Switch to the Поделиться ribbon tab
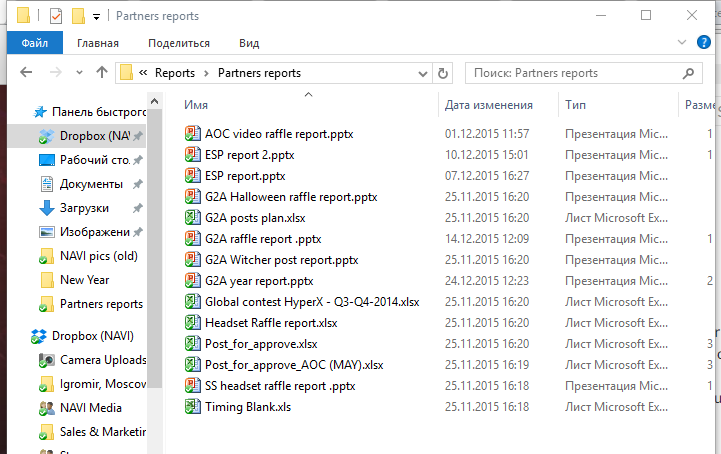The height and width of the screenshot is (454, 721). 179,43
